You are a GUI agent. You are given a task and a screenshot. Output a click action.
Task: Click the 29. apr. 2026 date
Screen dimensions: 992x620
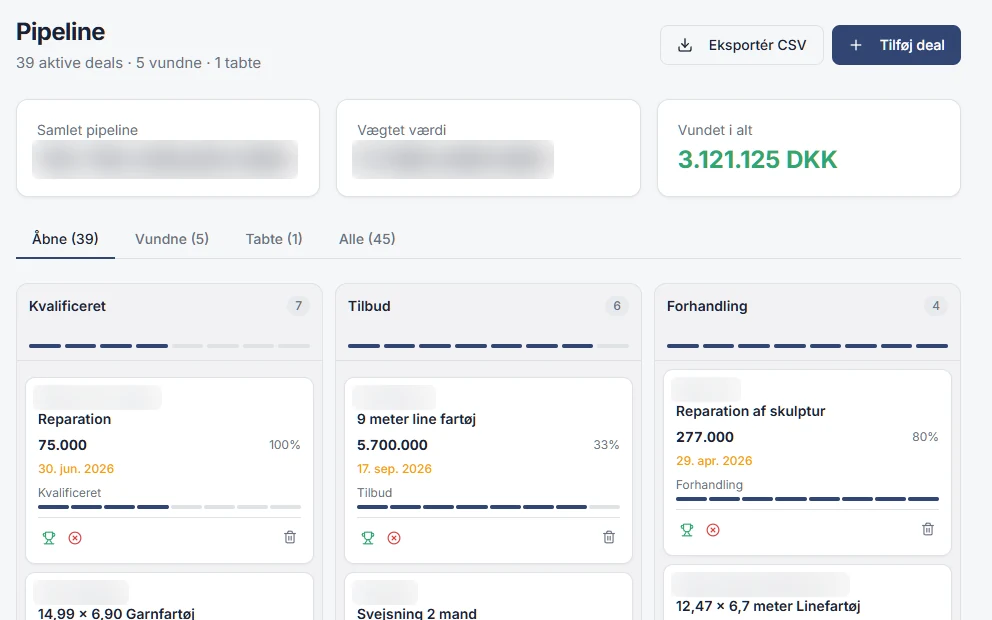pyautogui.click(x=714, y=461)
